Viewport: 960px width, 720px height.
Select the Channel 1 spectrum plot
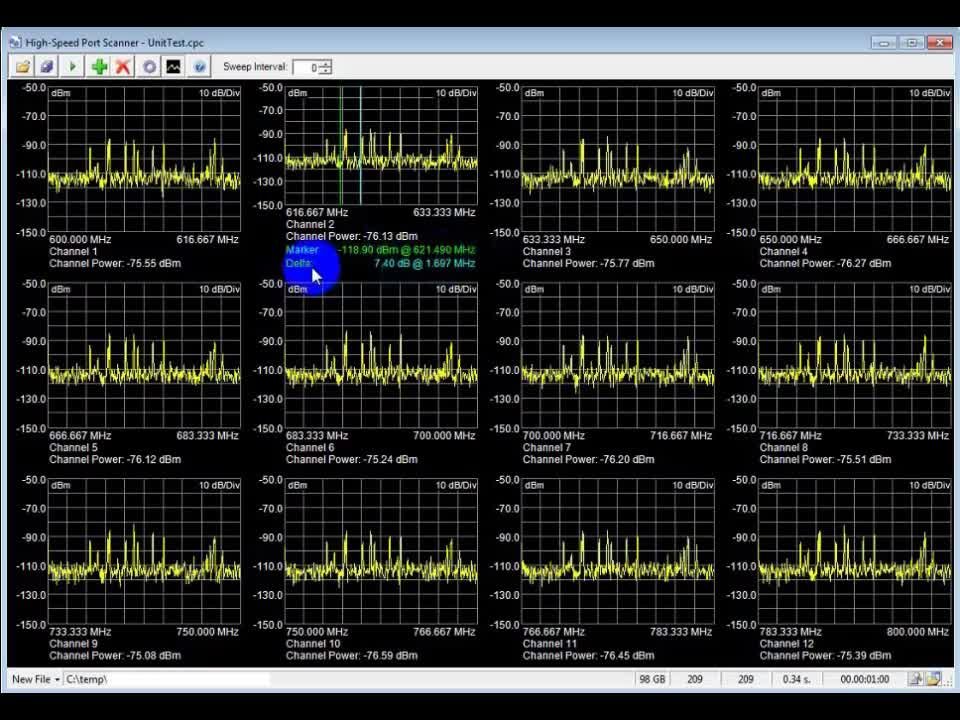(144, 159)
